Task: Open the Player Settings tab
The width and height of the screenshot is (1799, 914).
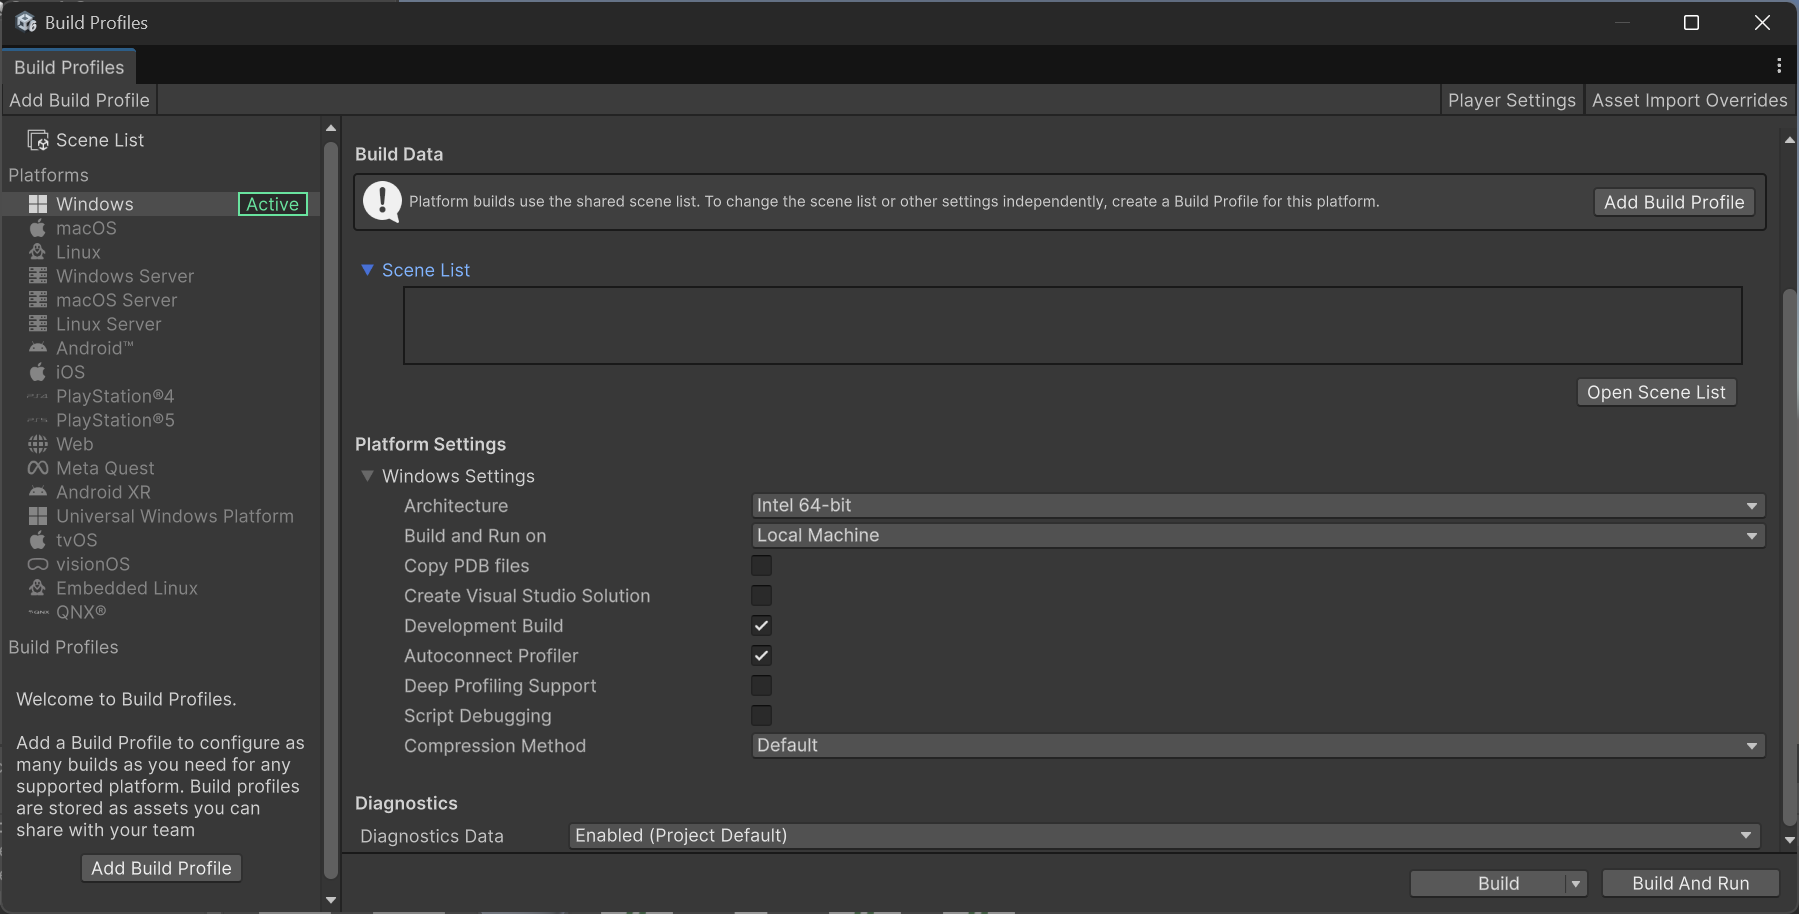Action: point(1511,100)
